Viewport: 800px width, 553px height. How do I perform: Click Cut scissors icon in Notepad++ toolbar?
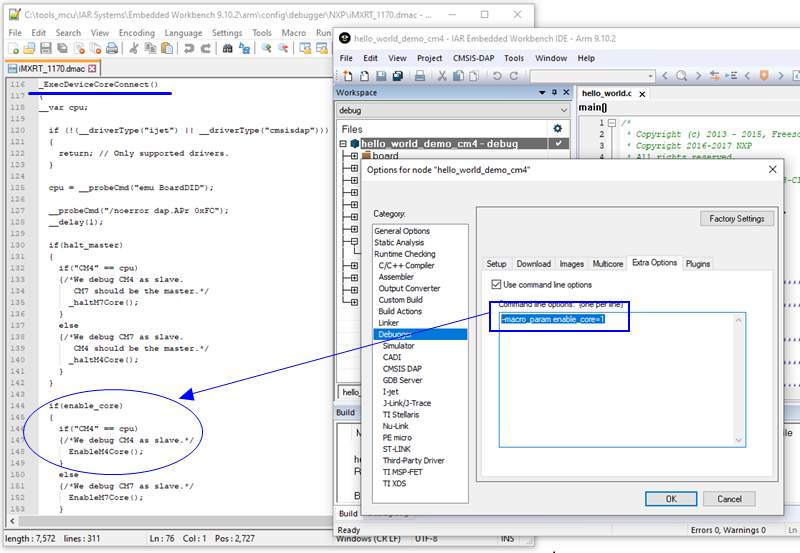pos(134,48)
